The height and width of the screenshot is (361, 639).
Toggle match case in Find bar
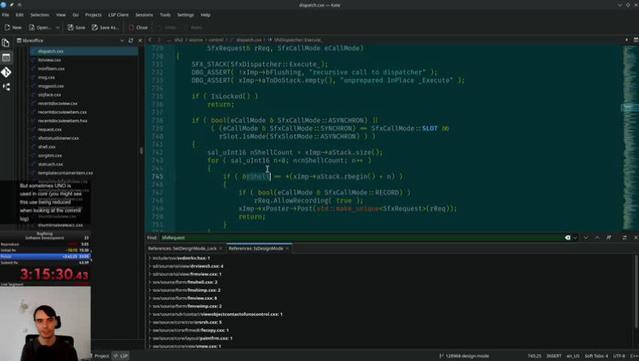tap(609, 238)
